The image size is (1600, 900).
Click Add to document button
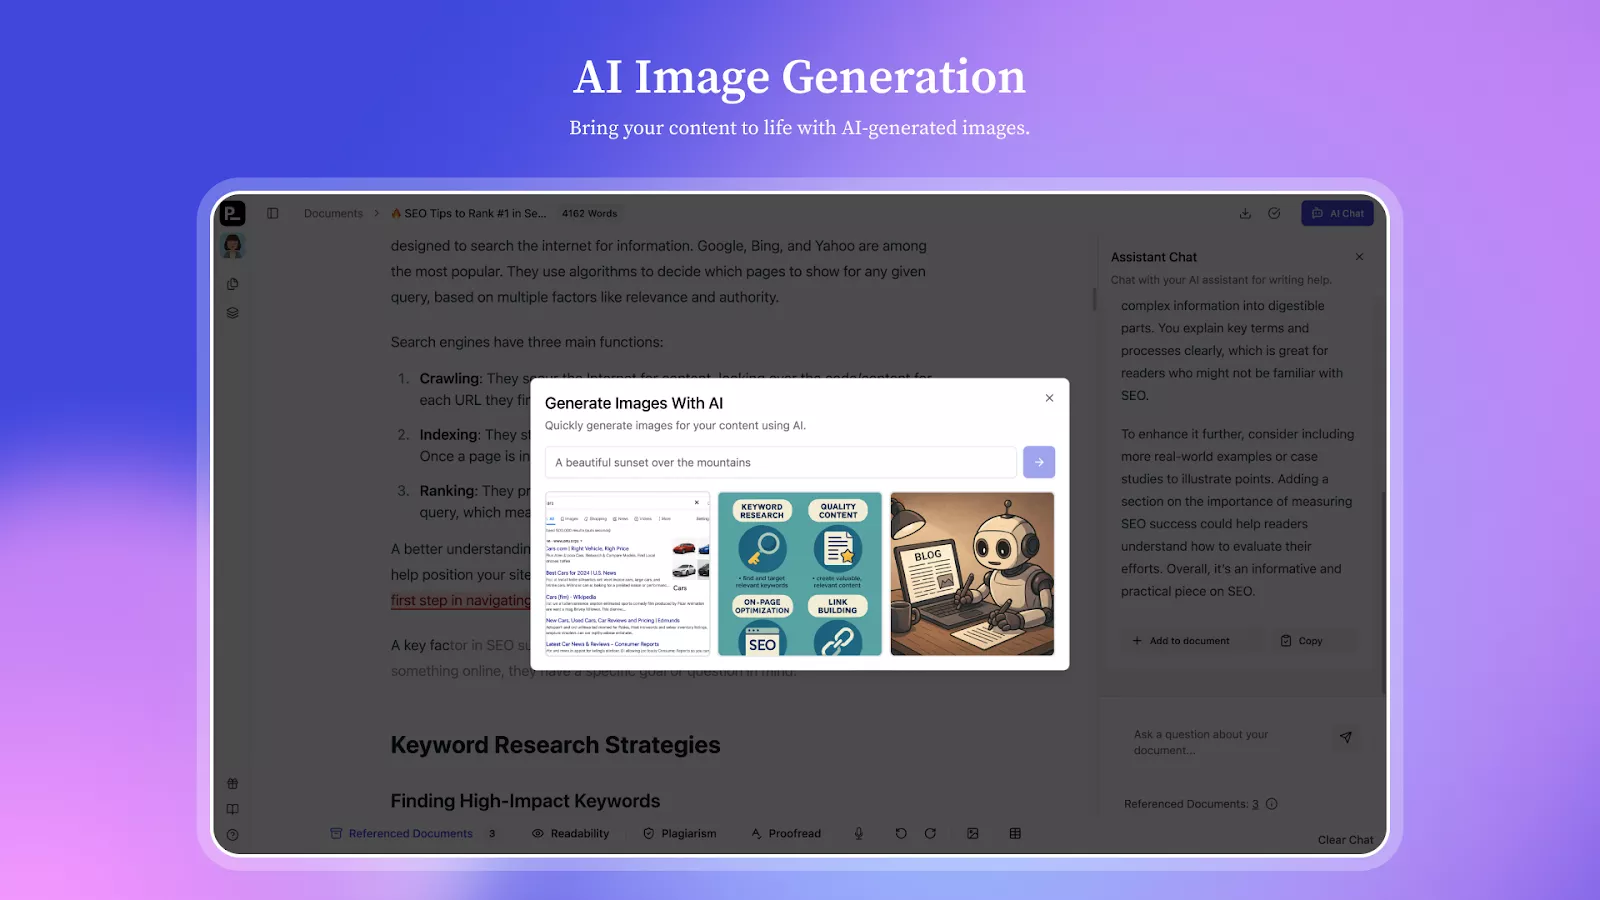pyautogui.click(x=1181, y=641)
